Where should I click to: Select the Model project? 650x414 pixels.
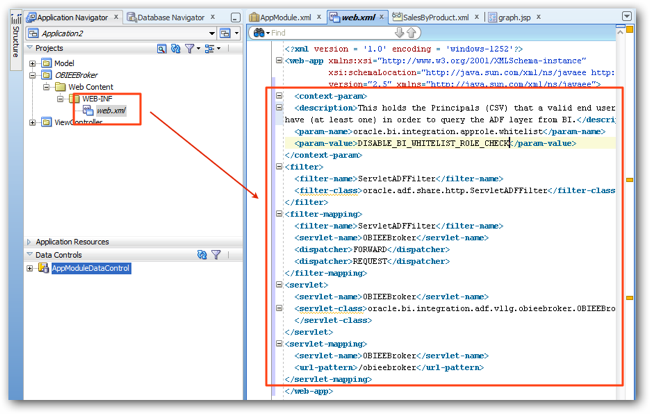(x=64, y=63)
